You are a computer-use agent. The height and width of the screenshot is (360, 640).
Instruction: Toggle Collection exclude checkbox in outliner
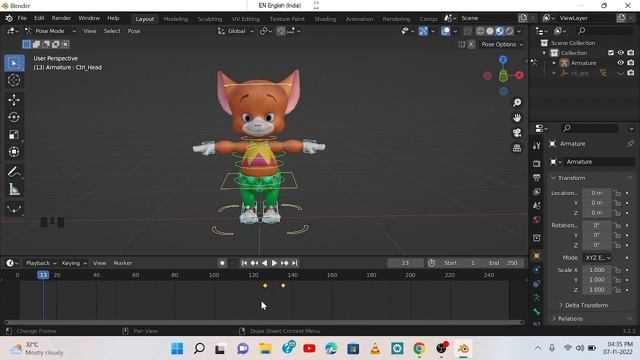click(611, 53)
